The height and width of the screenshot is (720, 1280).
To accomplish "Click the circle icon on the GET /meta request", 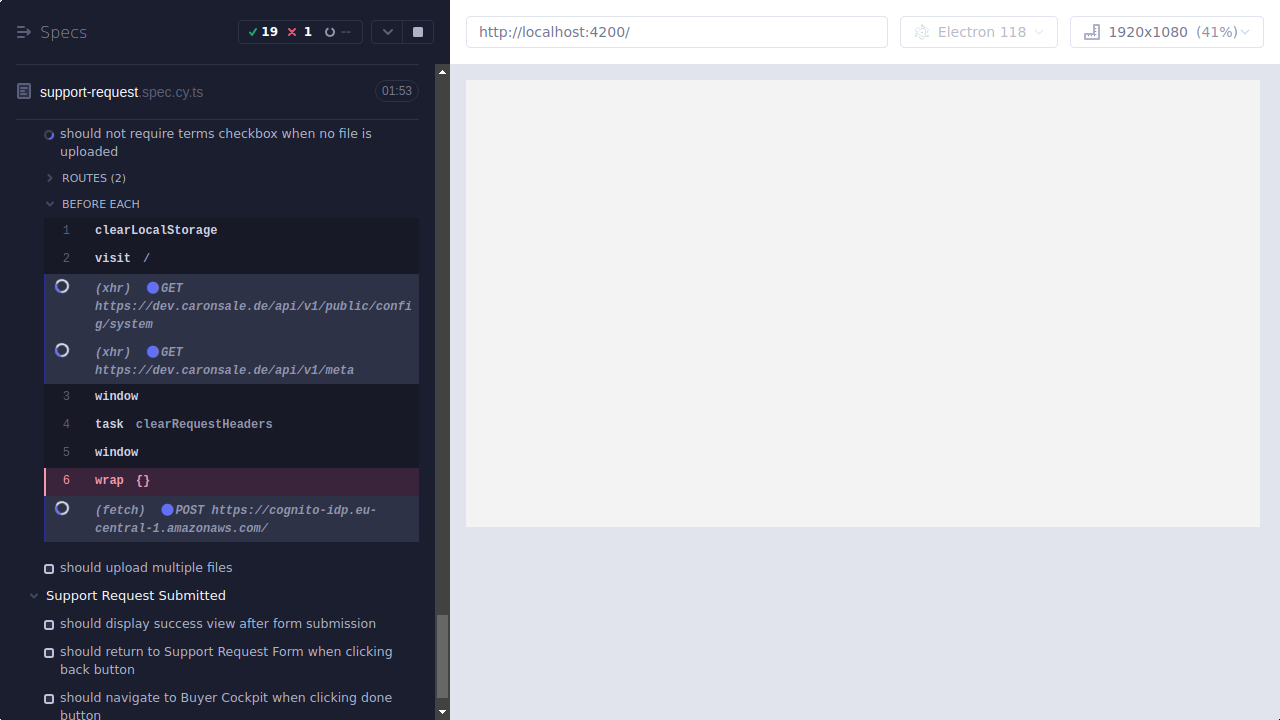I will 61,350.
